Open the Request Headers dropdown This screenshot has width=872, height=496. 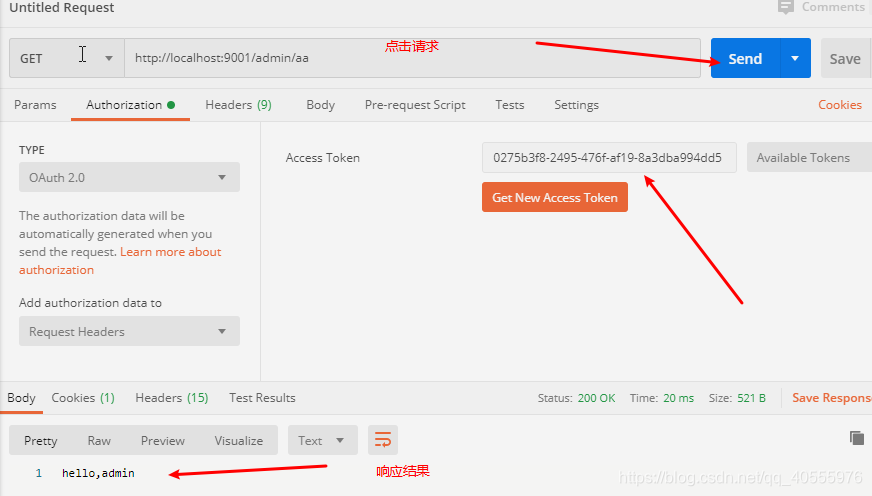(129, 331)
